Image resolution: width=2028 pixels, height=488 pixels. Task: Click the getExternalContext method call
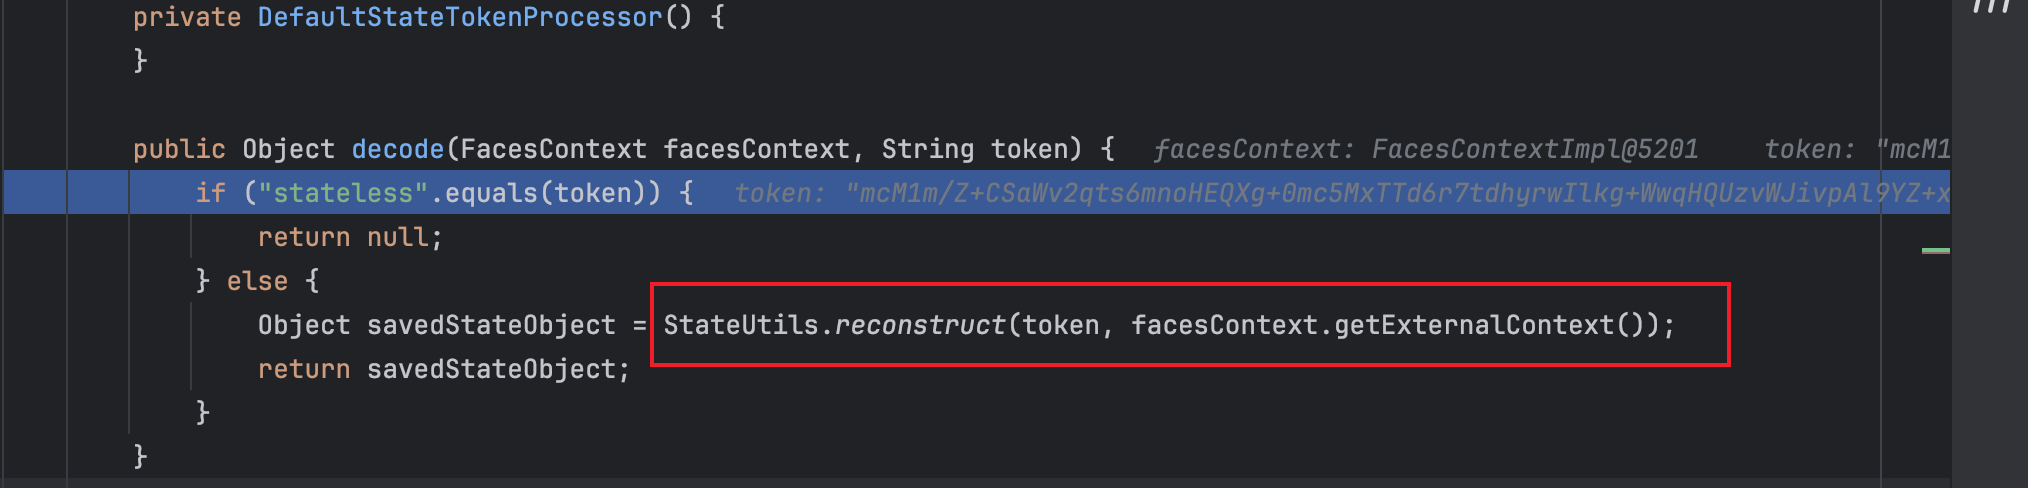tap(1474, 325)
